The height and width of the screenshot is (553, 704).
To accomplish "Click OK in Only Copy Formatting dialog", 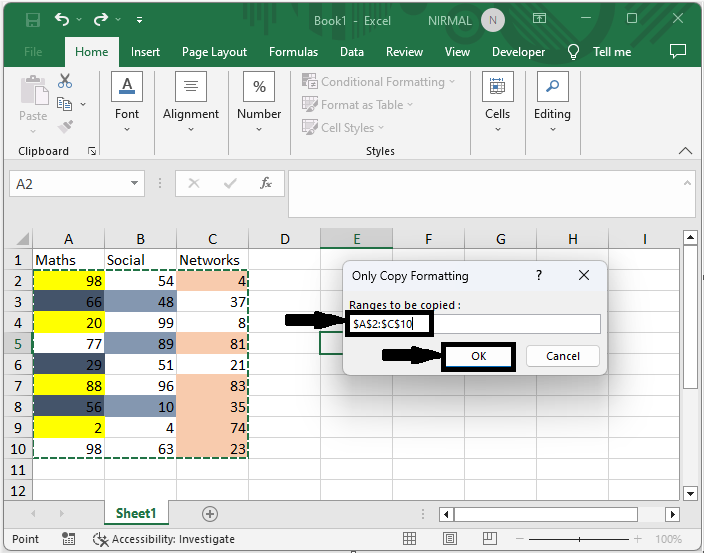I will pos(478,356).
